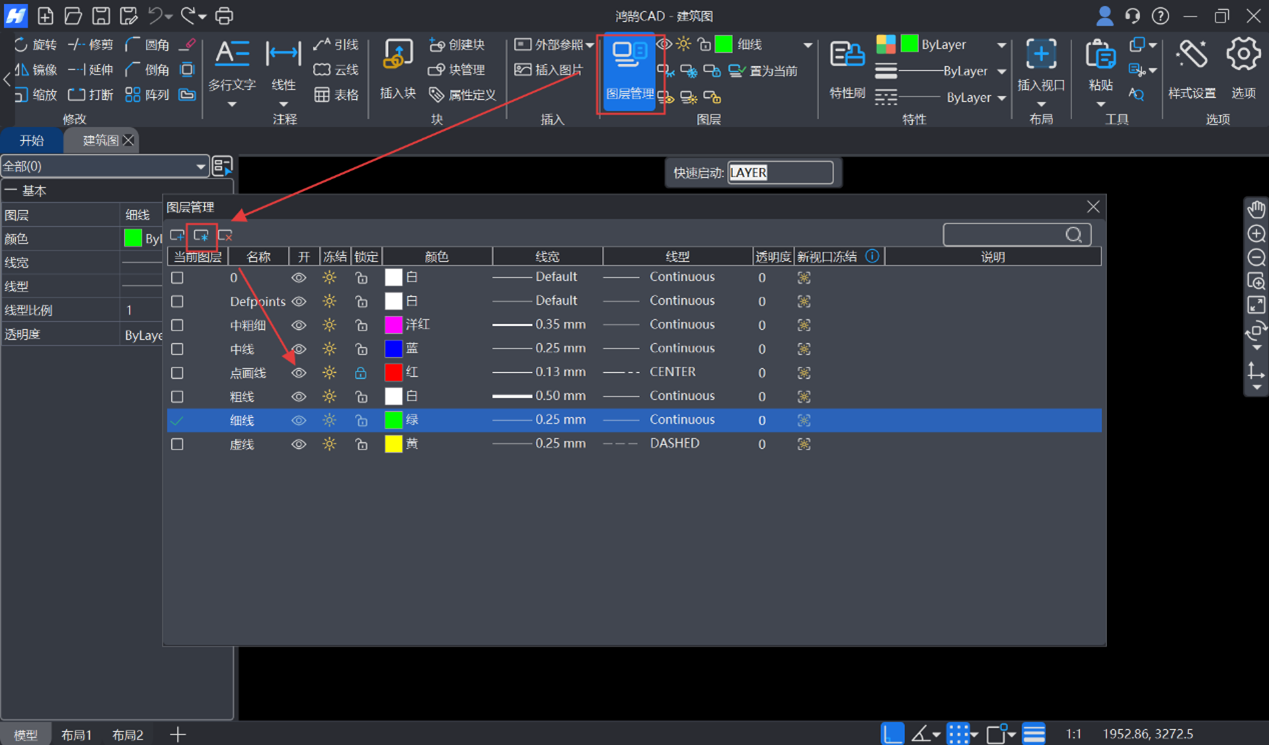Image resolution: width=1269 pixels, height=745 pixels.
Task: Open the 细线 layer dropdown in ribbon
Action: pyautogui.click(x=807, y=45)
